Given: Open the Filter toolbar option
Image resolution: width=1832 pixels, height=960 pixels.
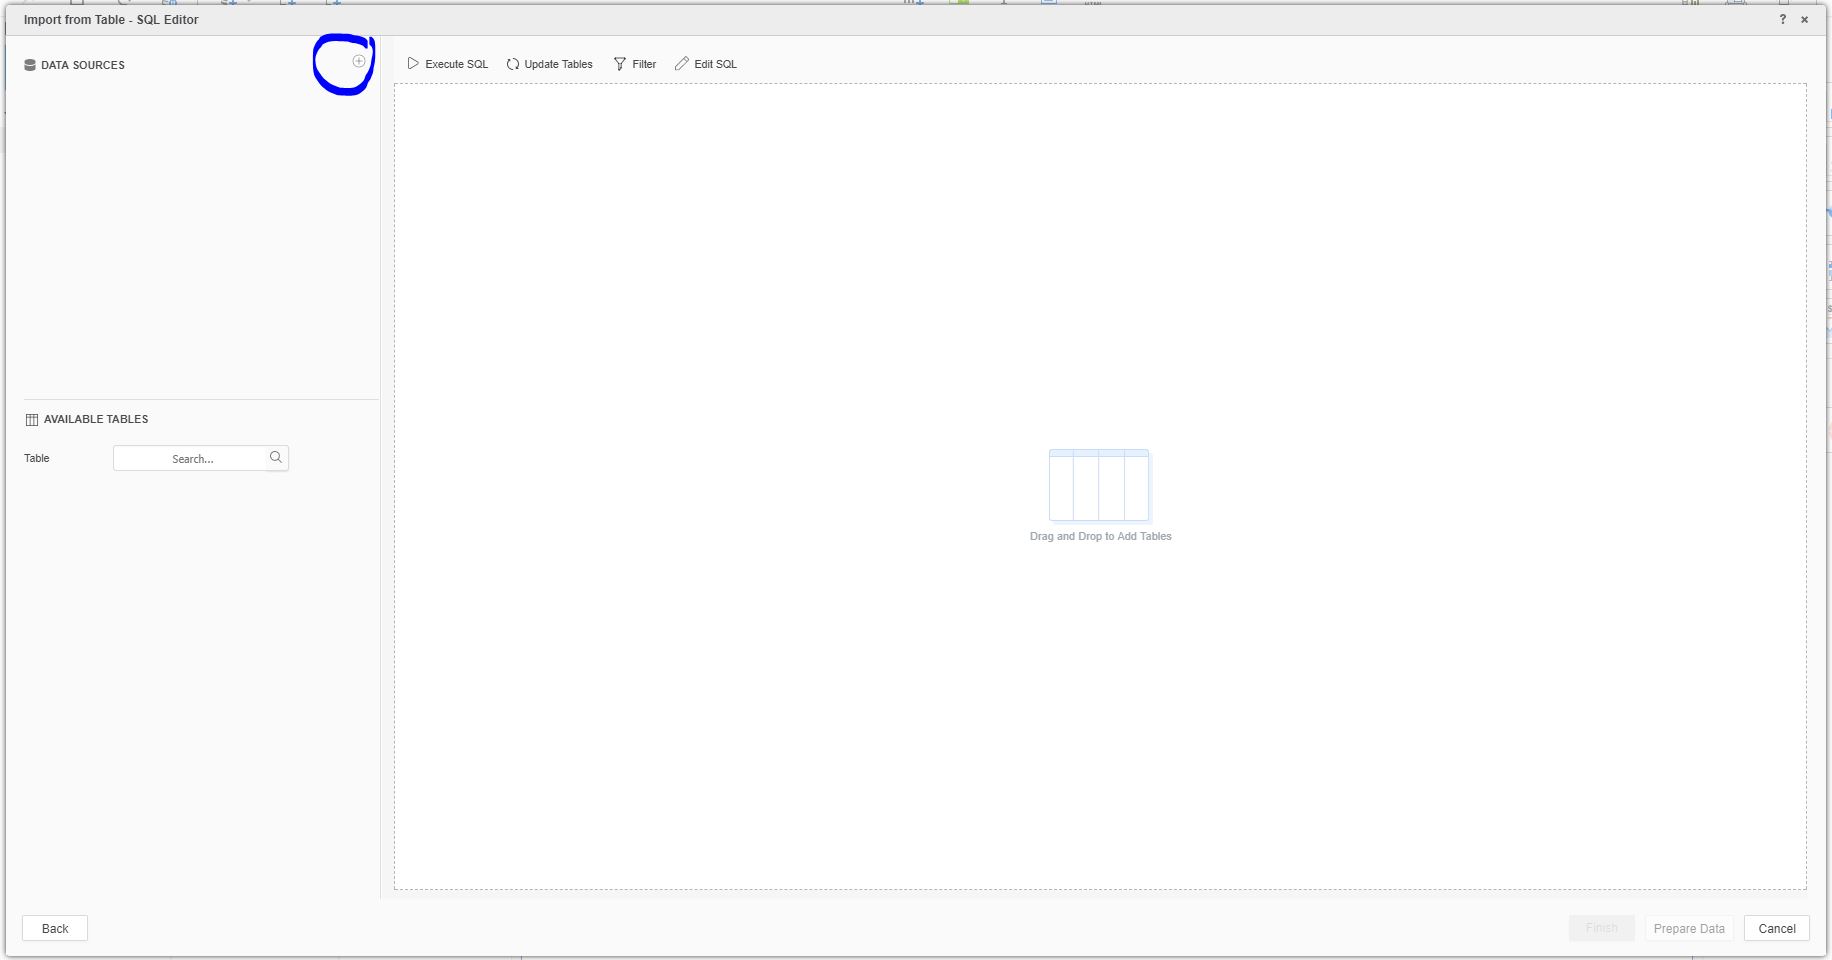Looking at the screenshot, I should pyautogui.click(x=642, y=63).
